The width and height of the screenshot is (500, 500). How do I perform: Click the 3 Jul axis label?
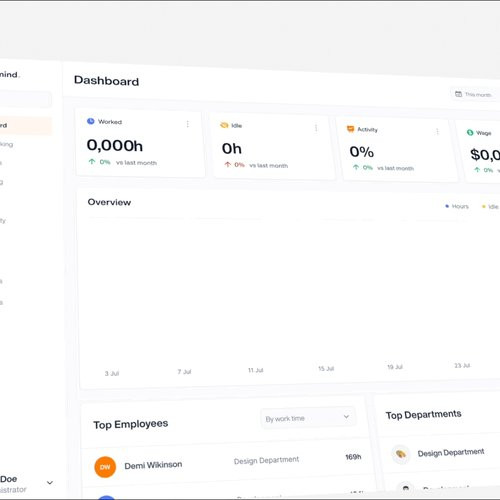[112, 373]
